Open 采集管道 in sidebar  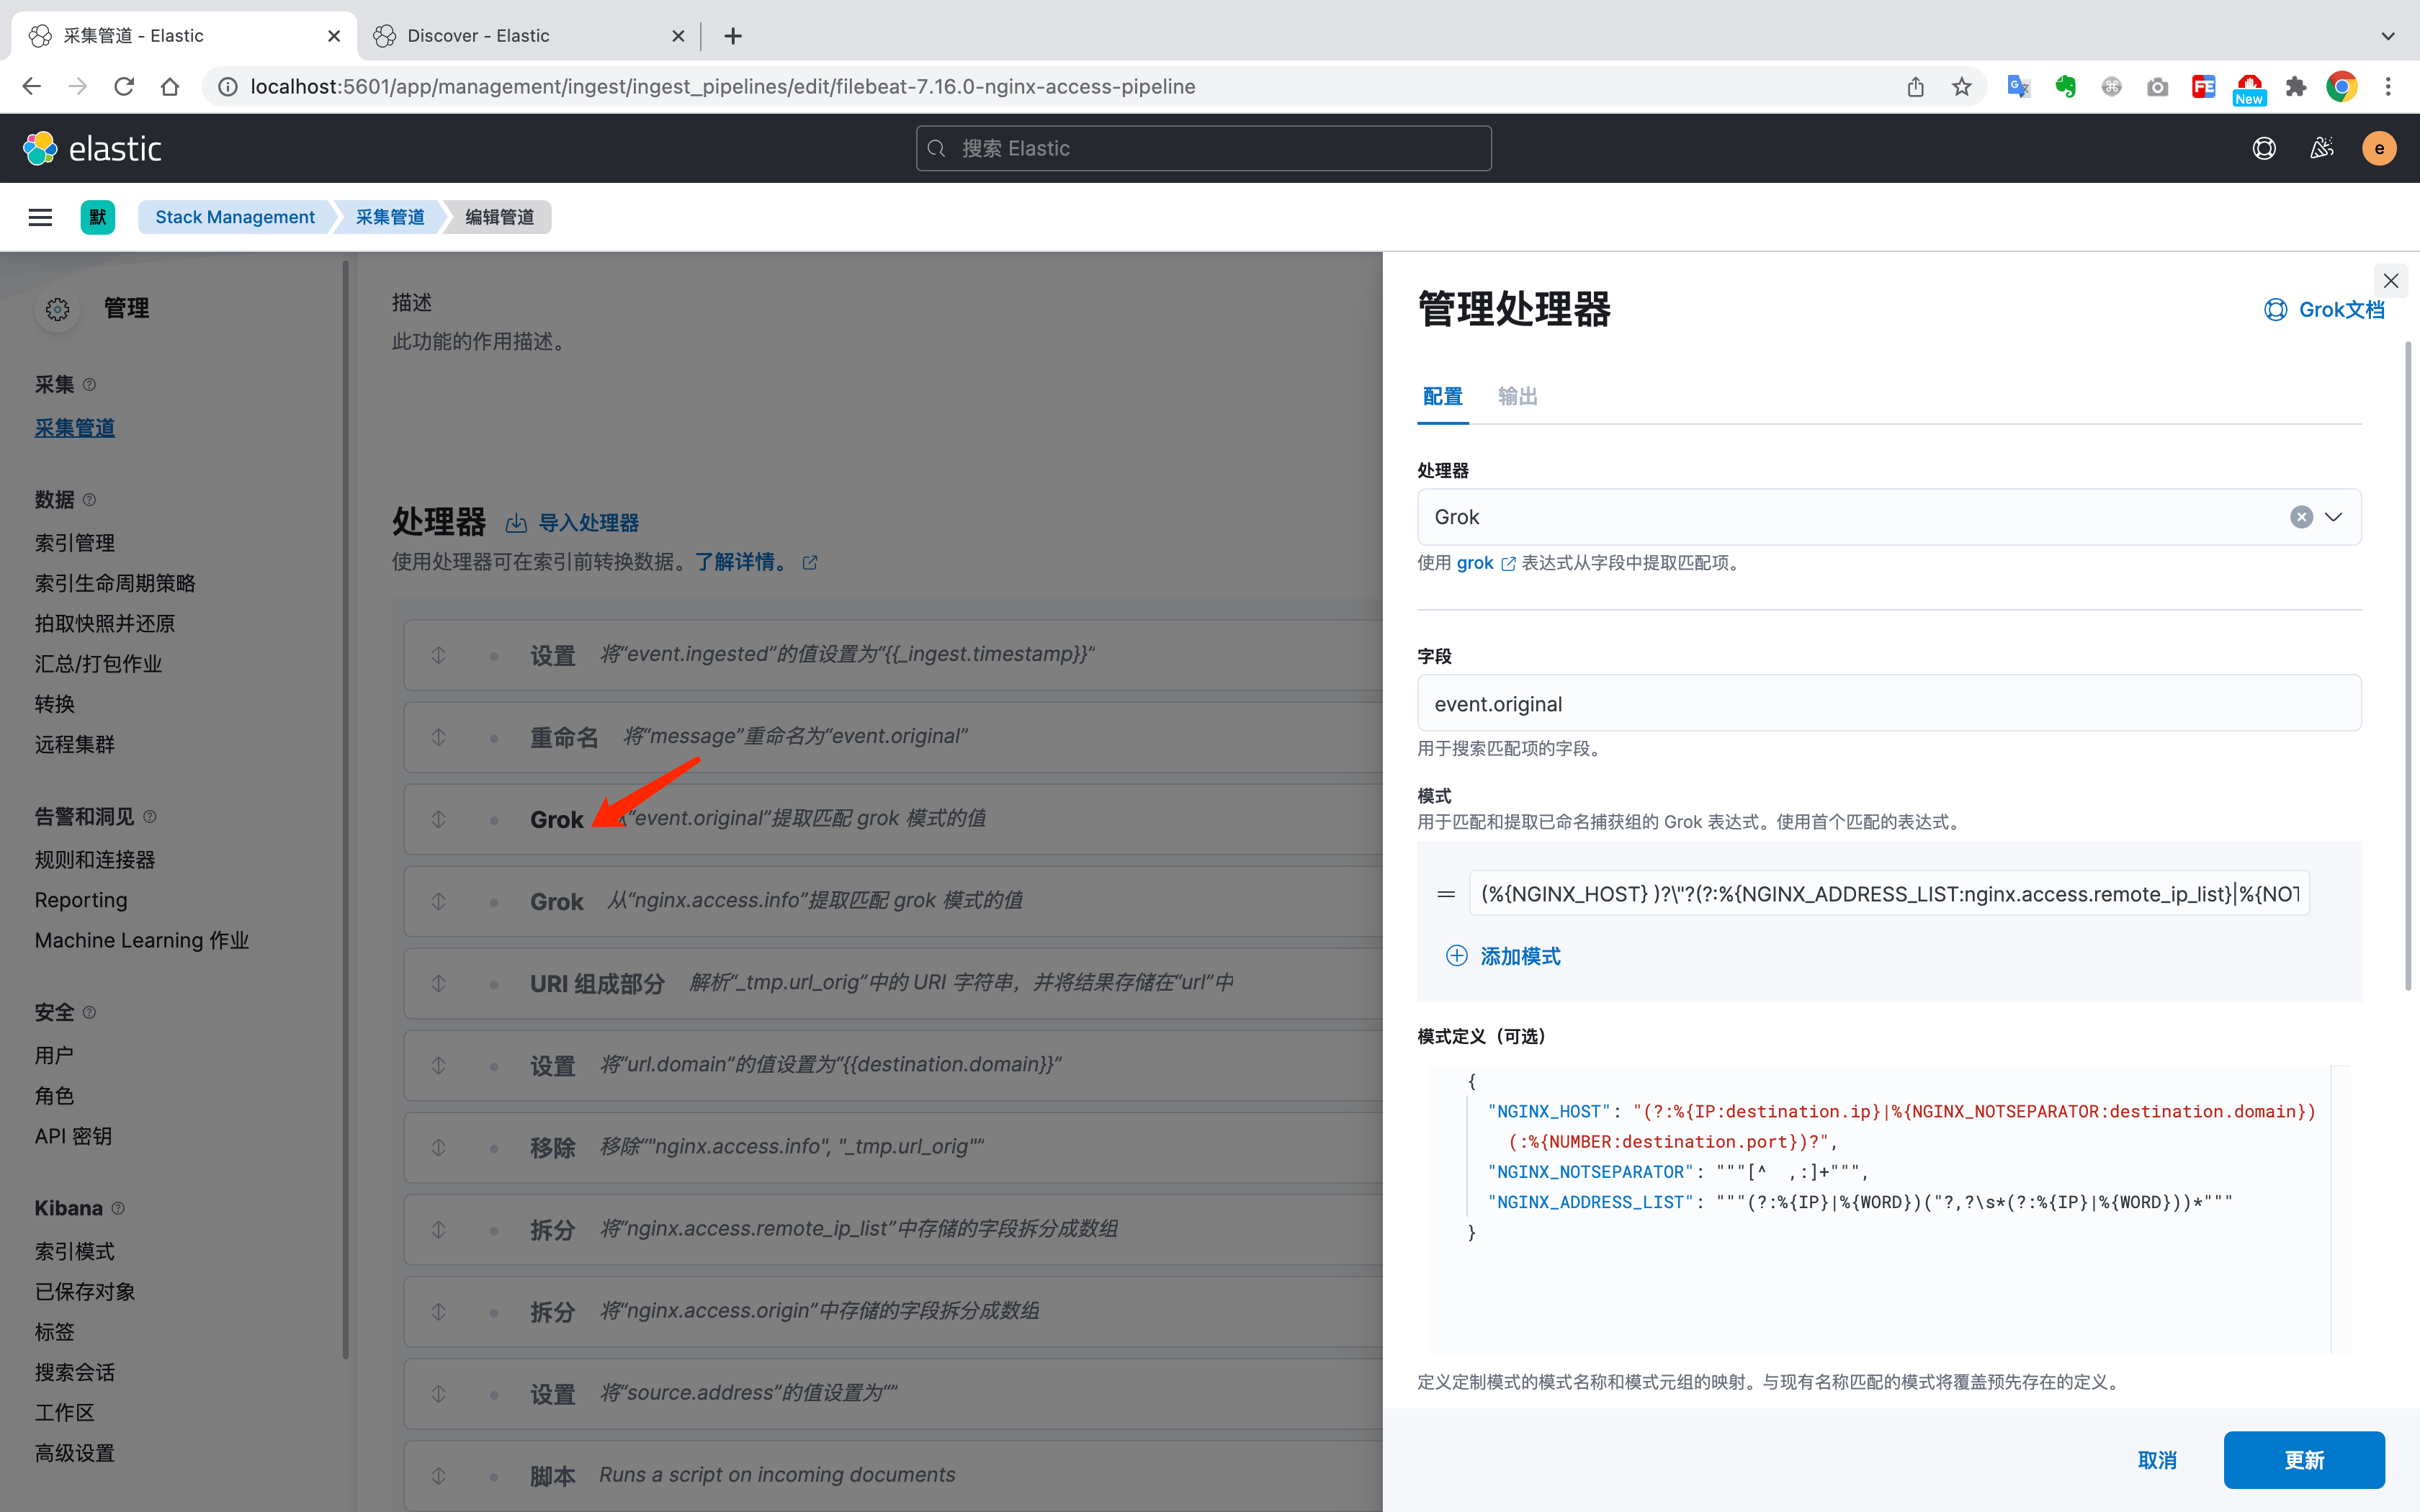[x=75, y=428]
